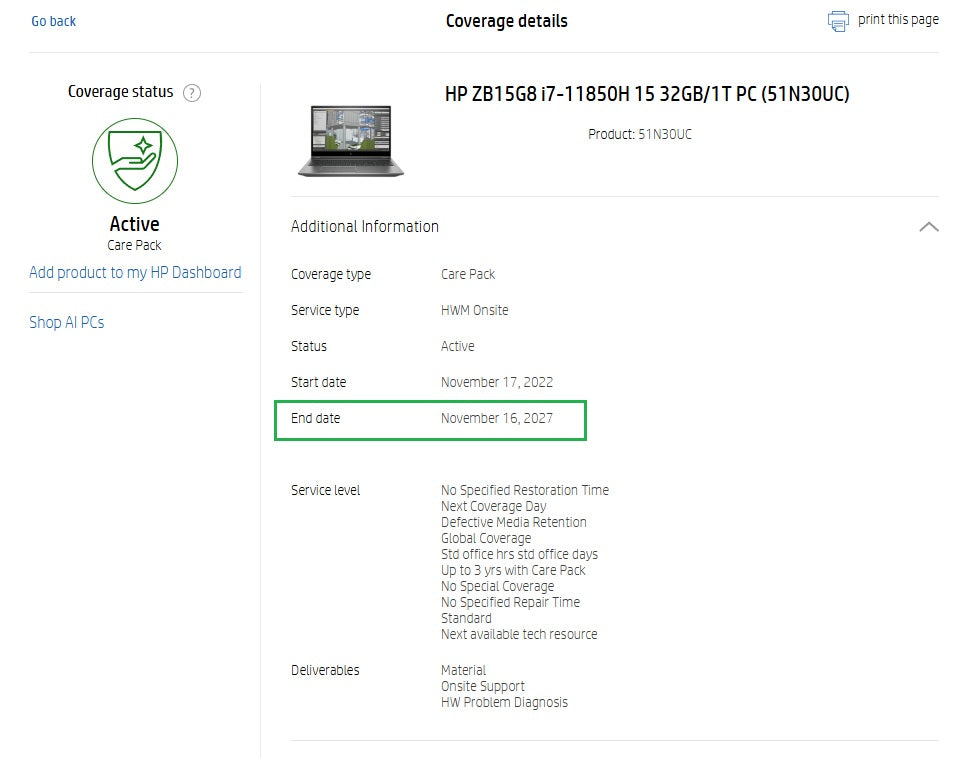Collapse the Additional Information section chevron
Image resolution: width=972 pixels, height=758 pixels.
[929, 227]
